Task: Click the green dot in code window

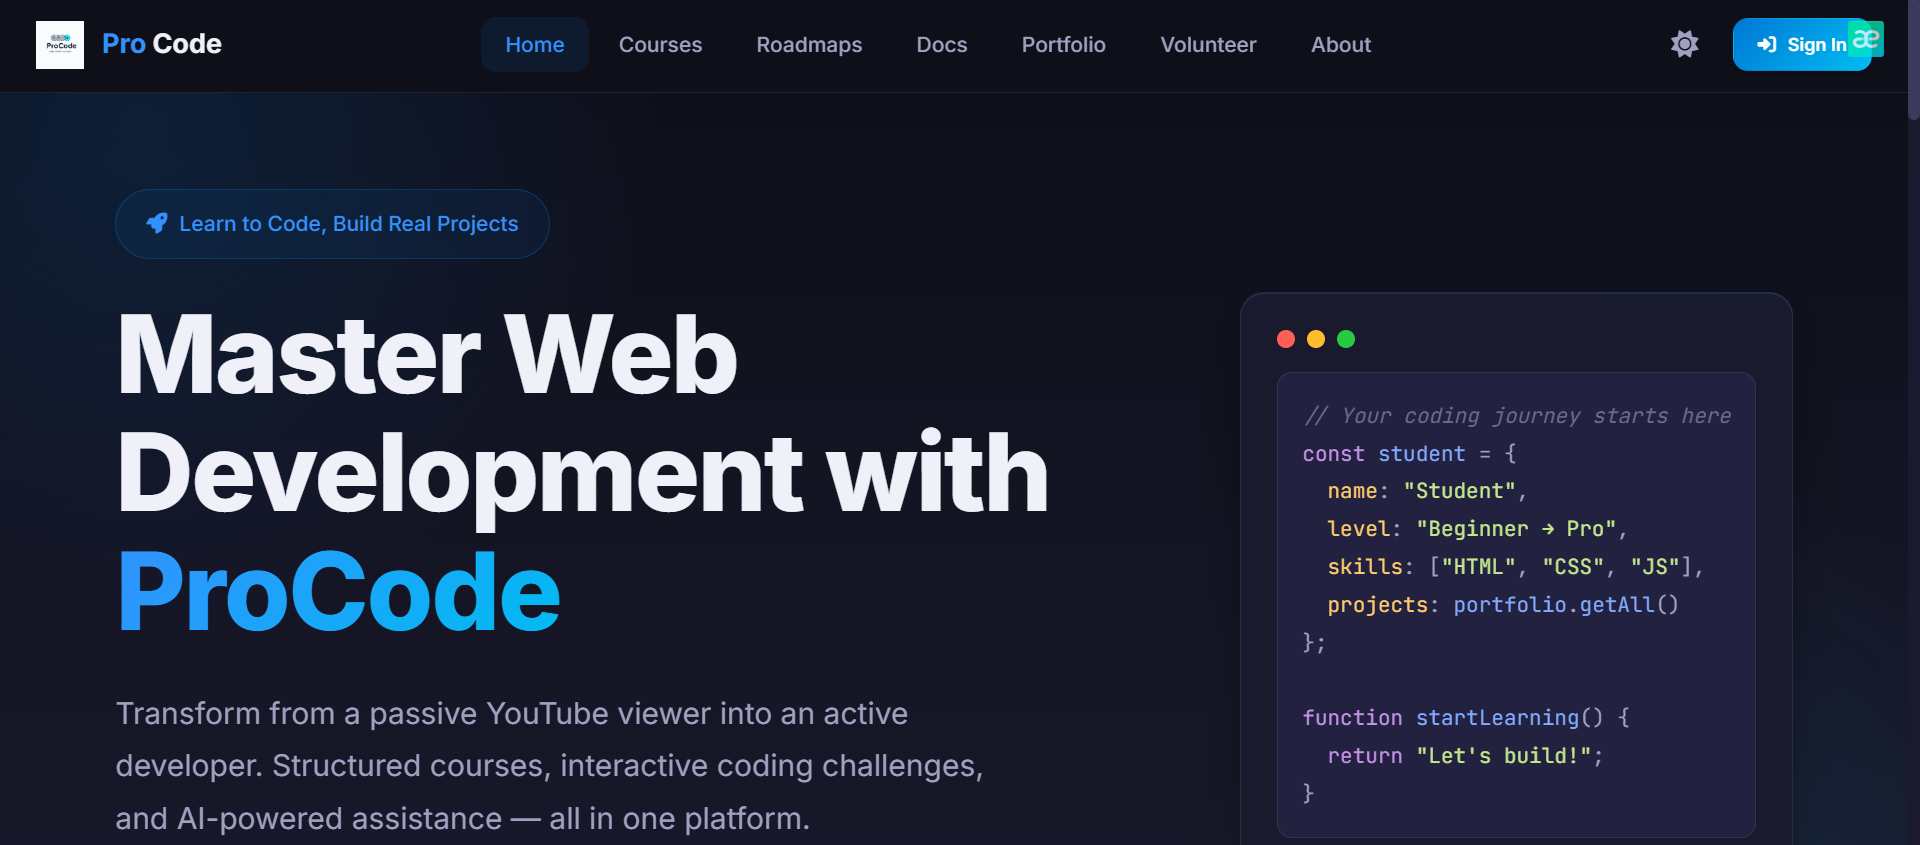Action: tap(1346, 339)
